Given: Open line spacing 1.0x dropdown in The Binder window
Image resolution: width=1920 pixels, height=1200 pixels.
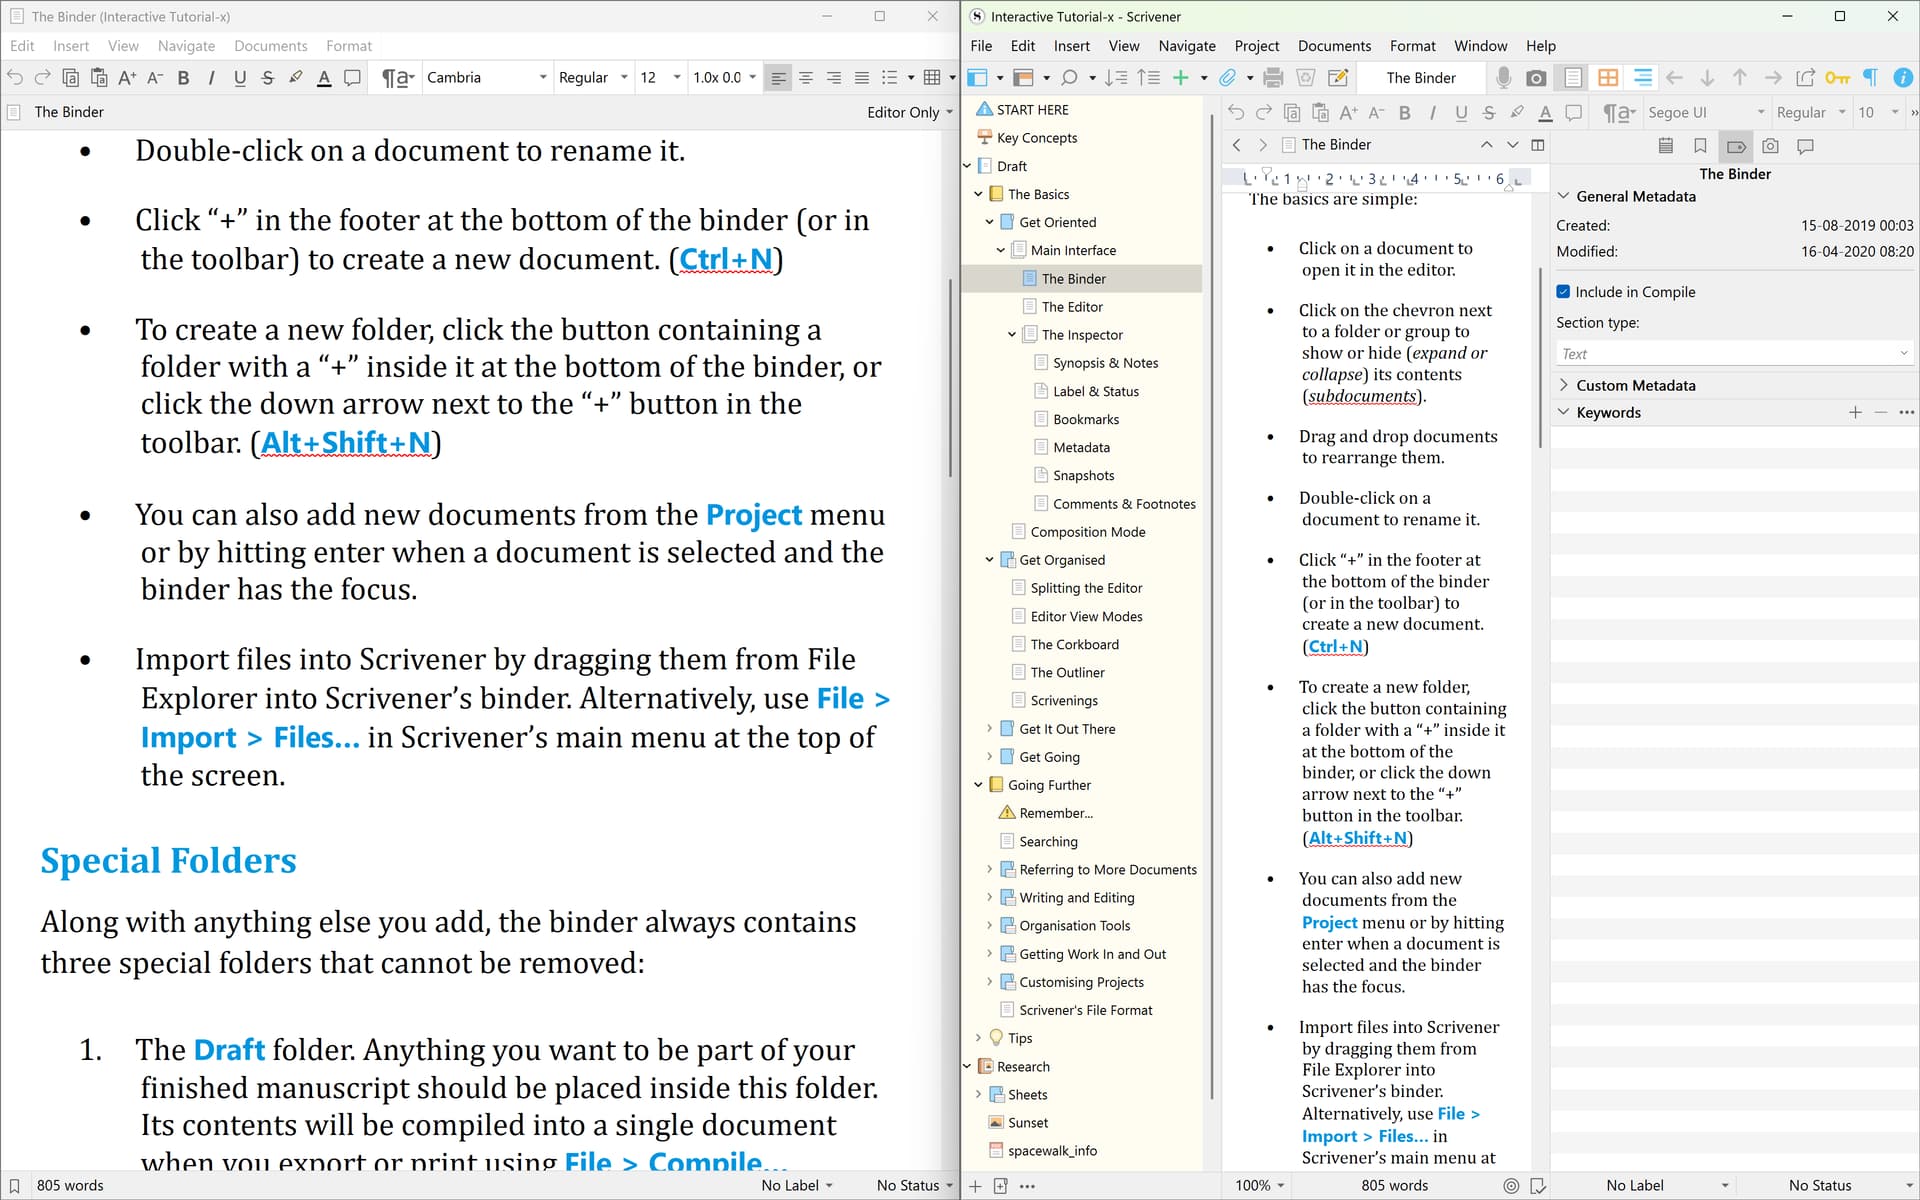Looking at the screenshot, I should point(724,78).
